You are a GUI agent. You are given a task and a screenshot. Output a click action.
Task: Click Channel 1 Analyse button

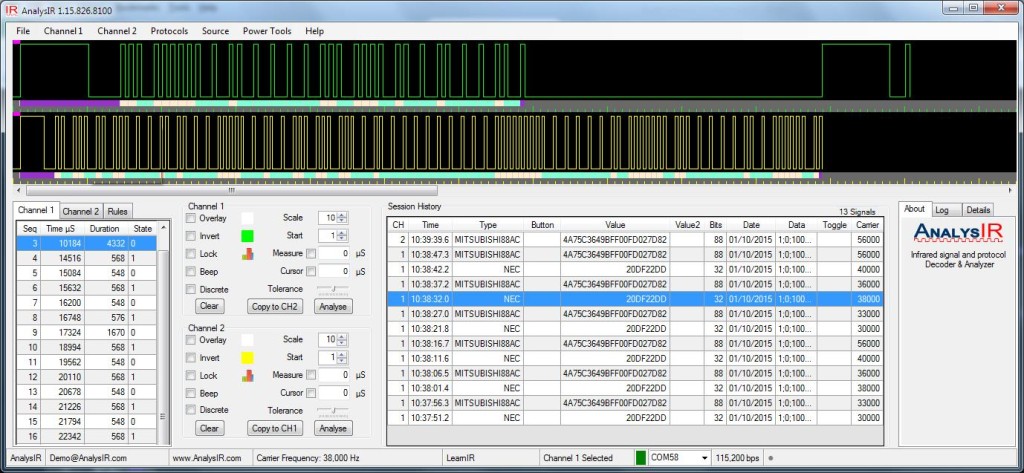click(332, 306)
